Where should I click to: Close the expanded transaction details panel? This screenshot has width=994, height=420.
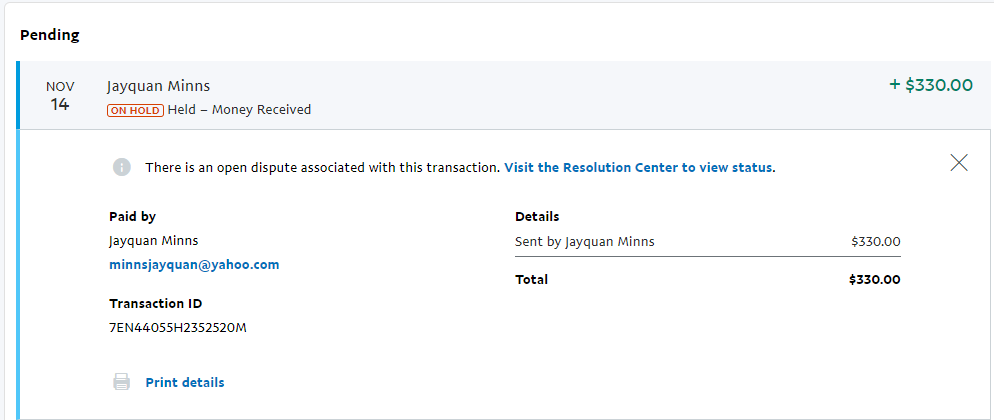[x=958, y=163]
